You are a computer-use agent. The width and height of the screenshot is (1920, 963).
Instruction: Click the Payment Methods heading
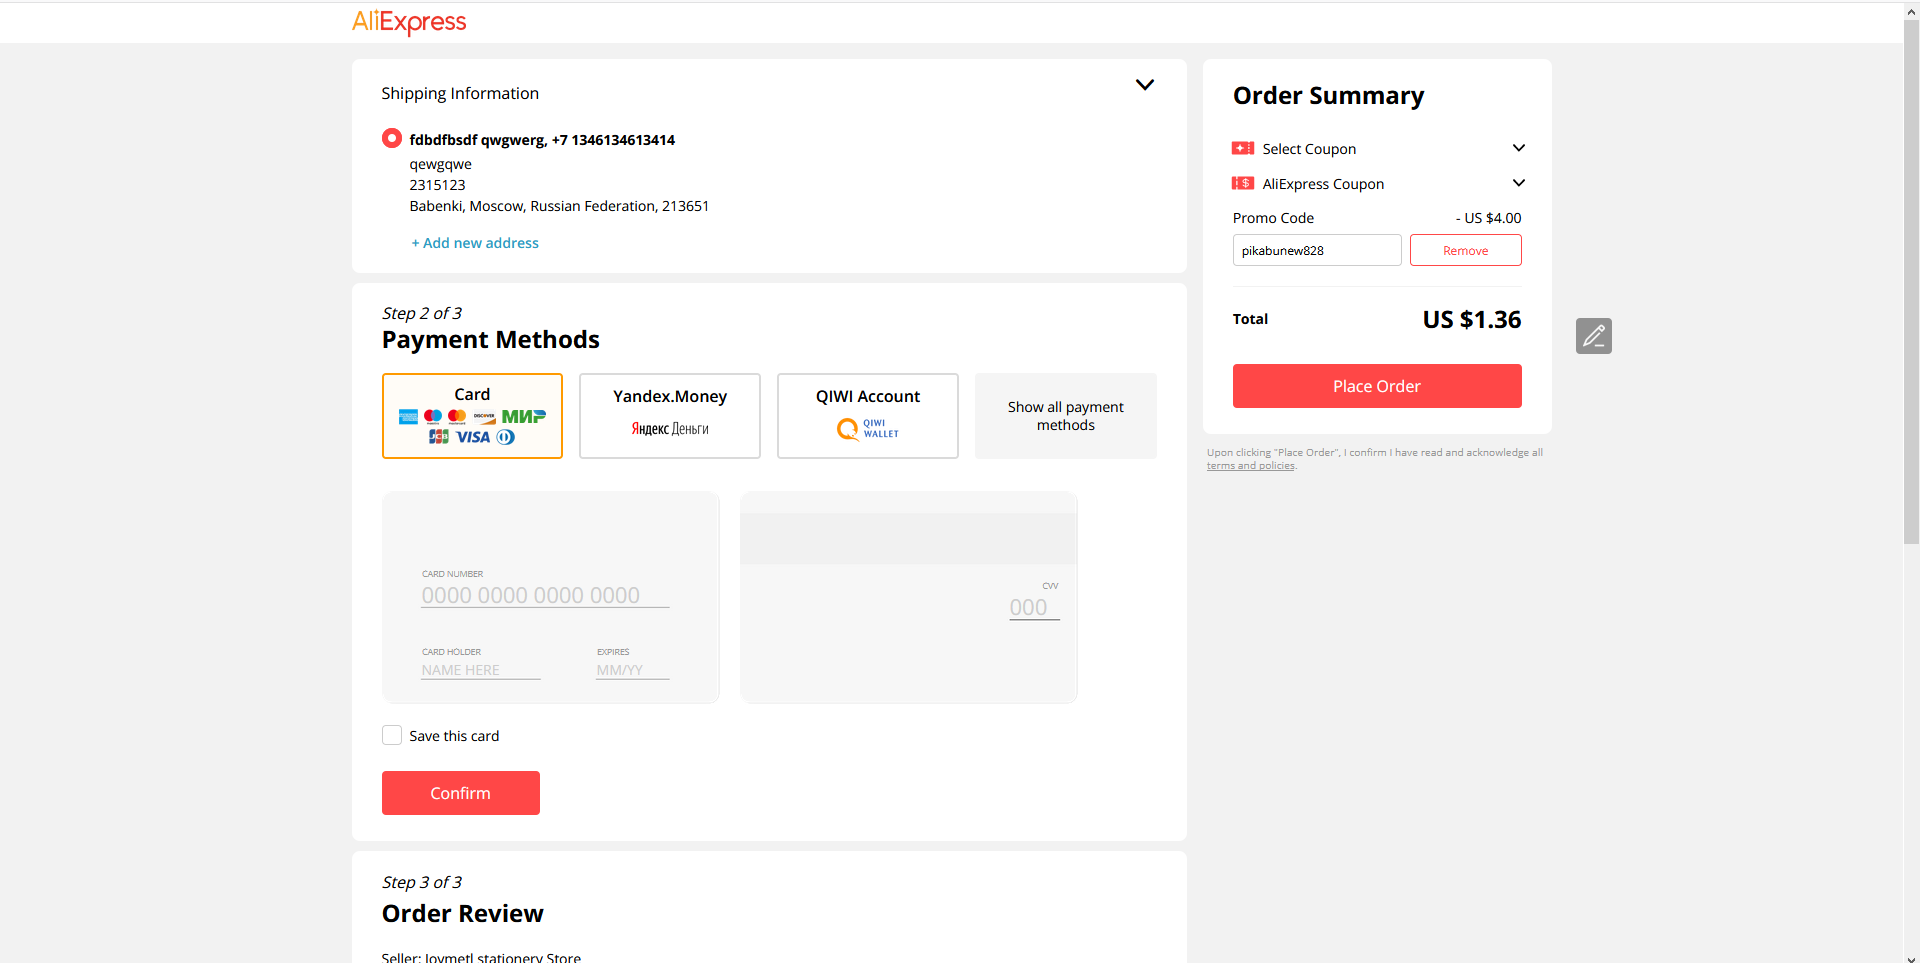point(491,340)
